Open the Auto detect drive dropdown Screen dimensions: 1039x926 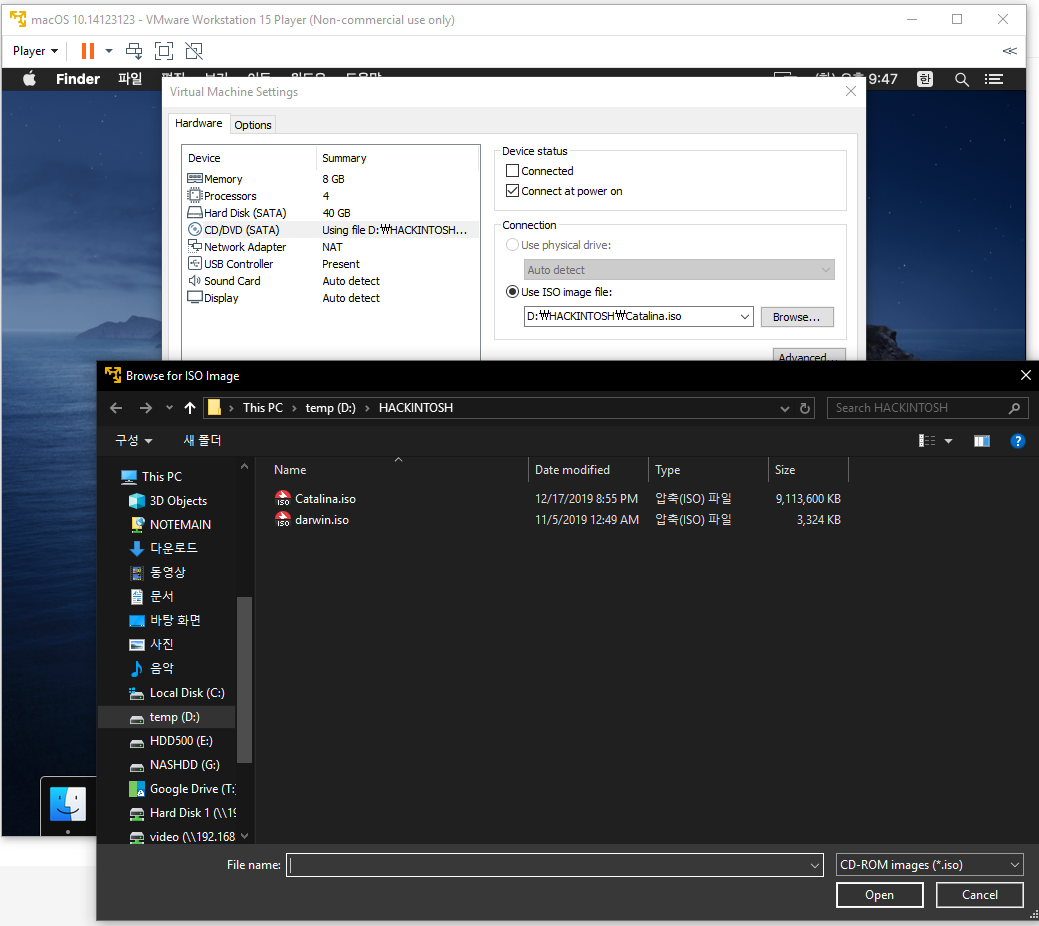tap(679, 270)
